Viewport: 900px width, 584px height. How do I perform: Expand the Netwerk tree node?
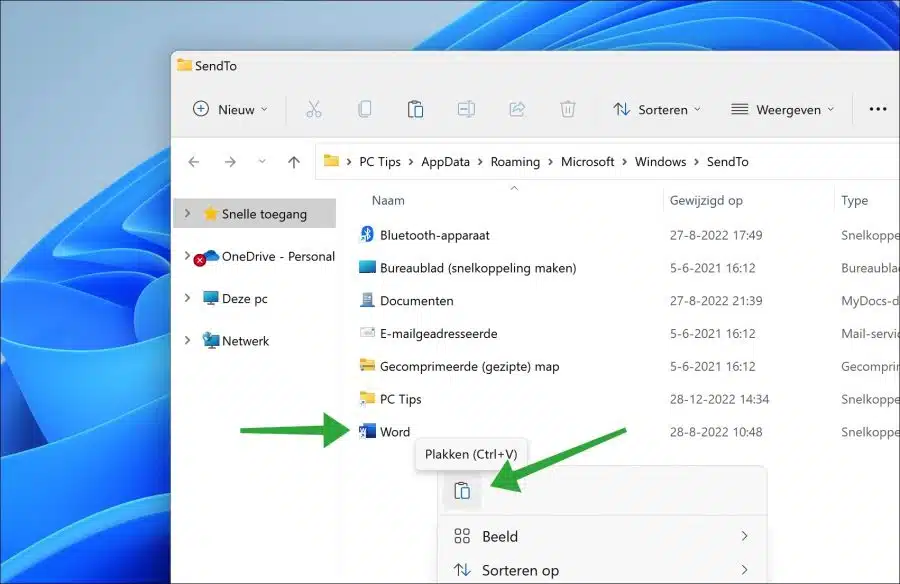[x=187, y=340]
